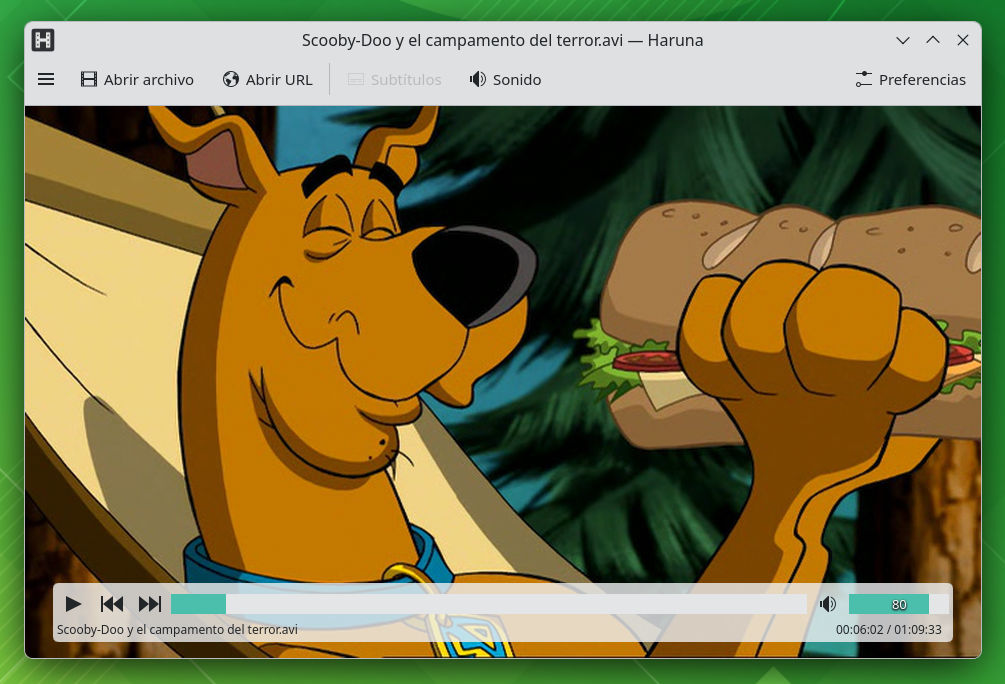Click the Haruna logo in the title bar
1005x684 pixels.
42,40
